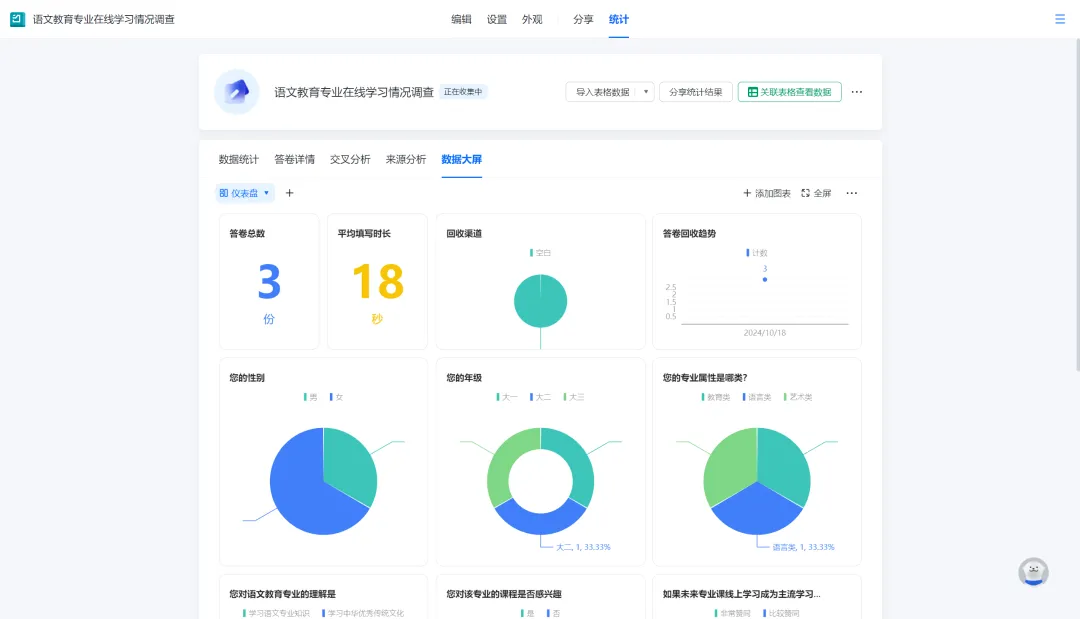The width and height of the screenshot is (1080, 619).
Task: Click the fullscreen icon next to 全屏
Action: pyautogui.click(x=805, y=193)
